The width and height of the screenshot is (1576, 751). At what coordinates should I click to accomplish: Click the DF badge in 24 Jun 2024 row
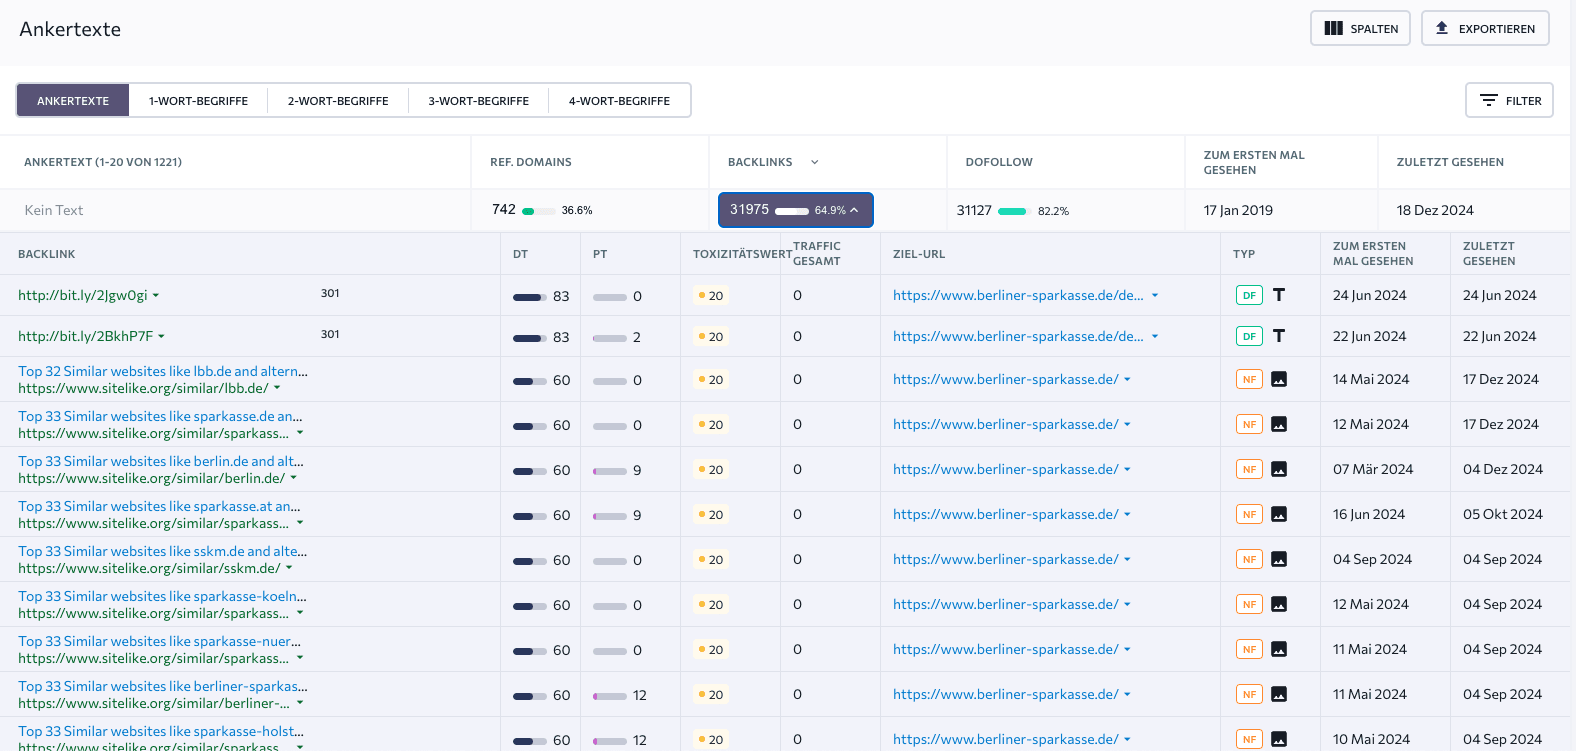tap(1249, 295)
